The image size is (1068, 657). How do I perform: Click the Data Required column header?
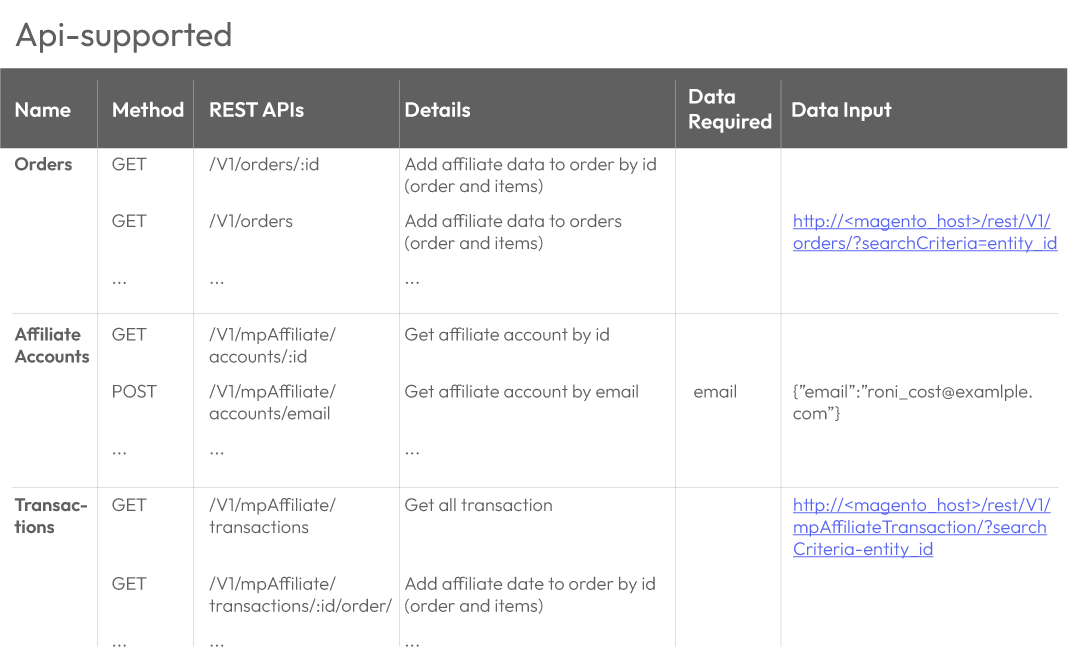729,109
